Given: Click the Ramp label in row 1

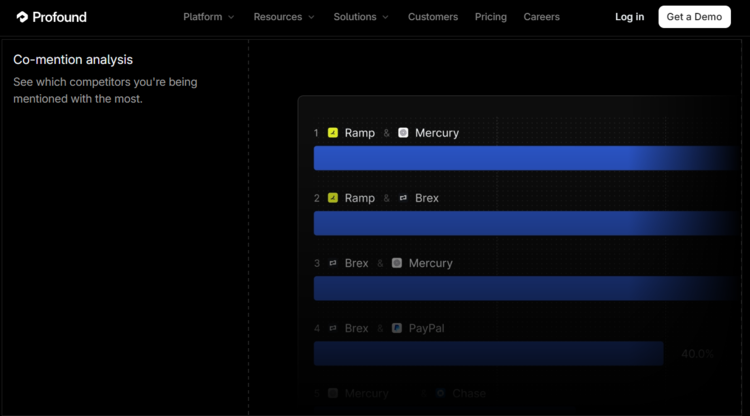Looking at the screenshot, I should click(x=360, y=133).
